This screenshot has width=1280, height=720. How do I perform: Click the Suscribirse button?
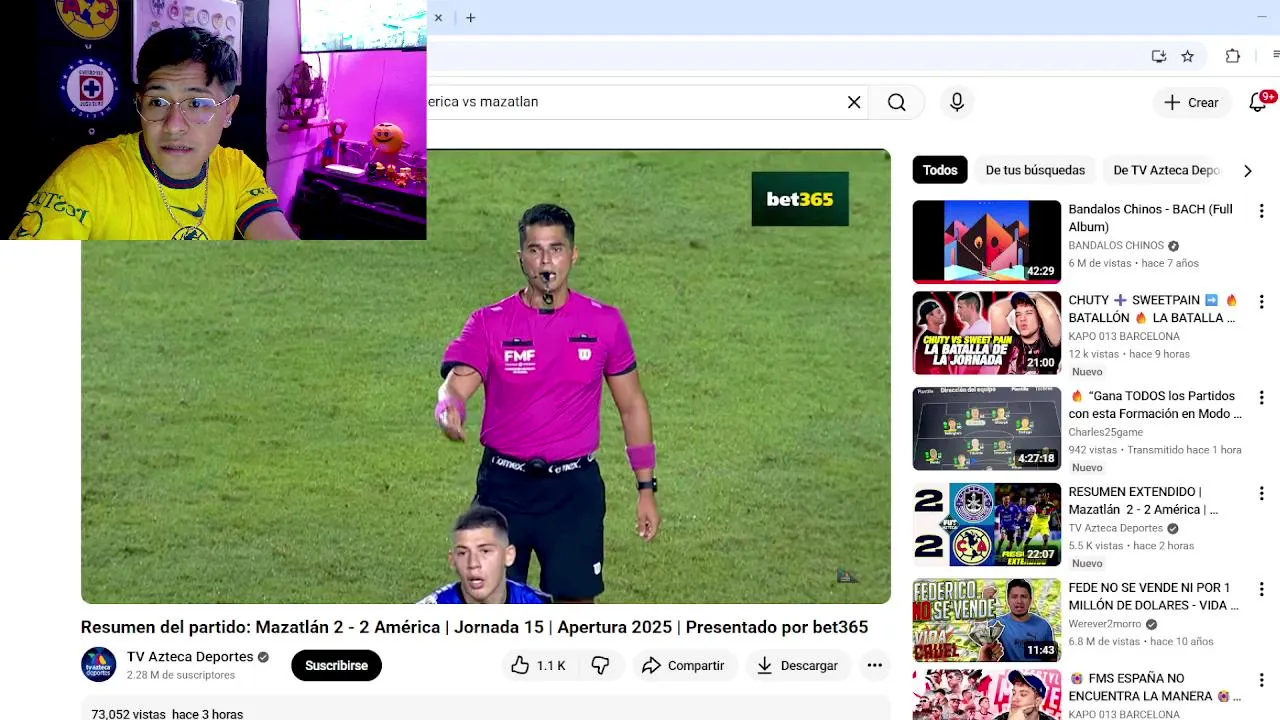pyautogui.click(x=336, y=665)
